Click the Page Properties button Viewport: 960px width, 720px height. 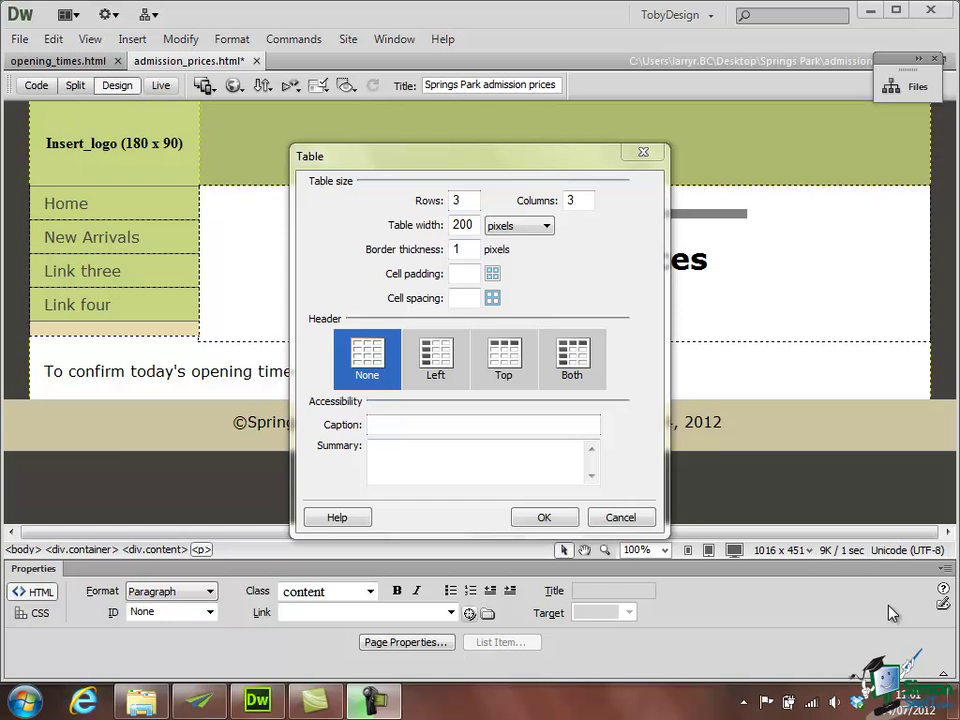[x=407, y=642]
